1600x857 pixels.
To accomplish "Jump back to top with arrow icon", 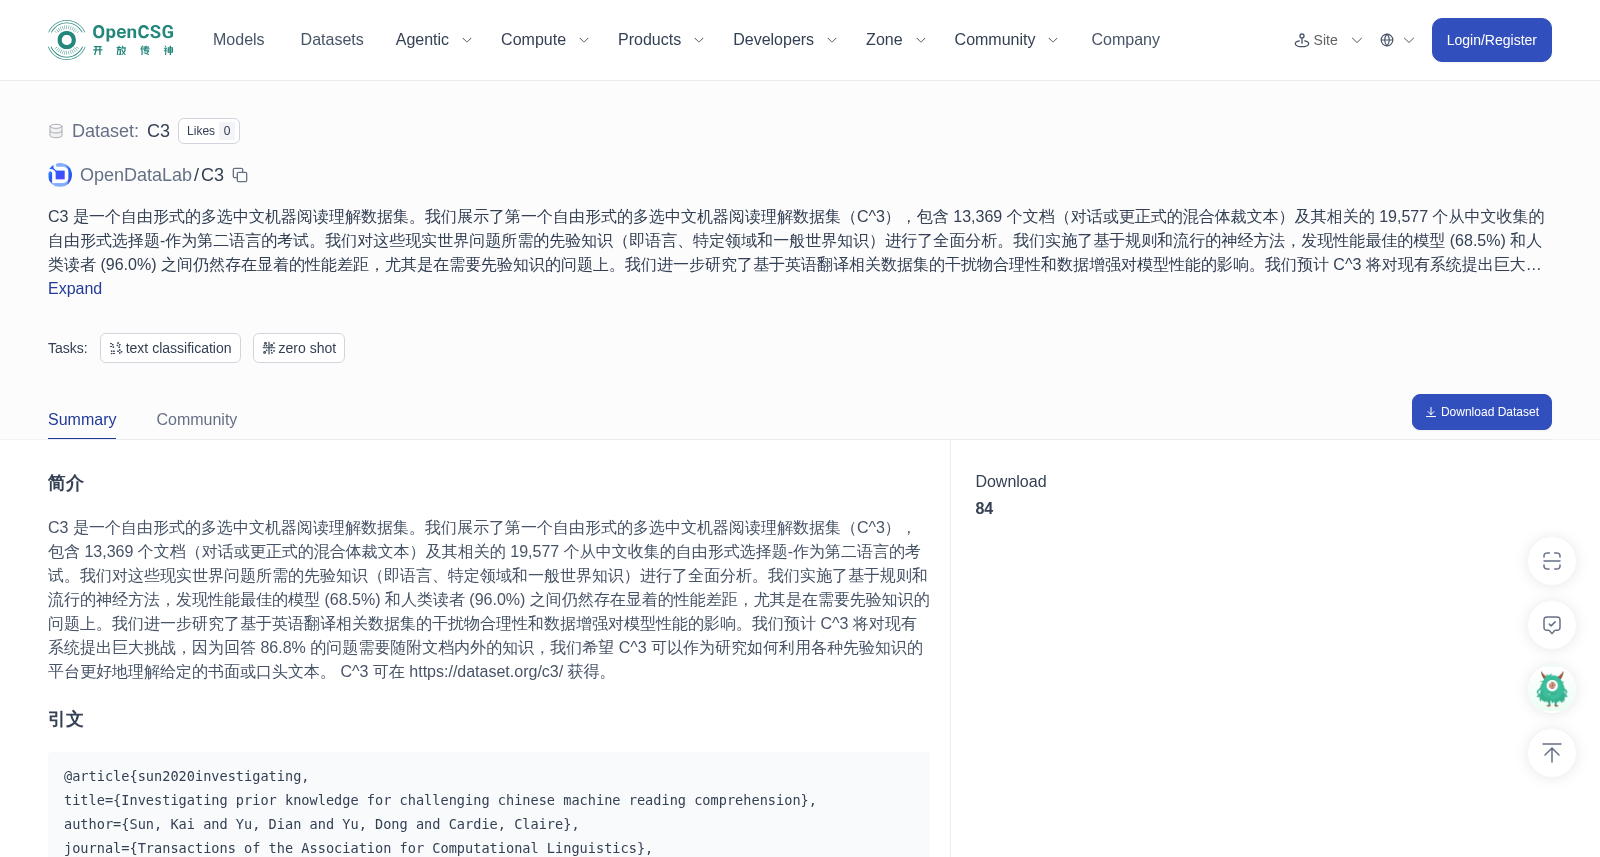I will click(x=1552, y=753).
